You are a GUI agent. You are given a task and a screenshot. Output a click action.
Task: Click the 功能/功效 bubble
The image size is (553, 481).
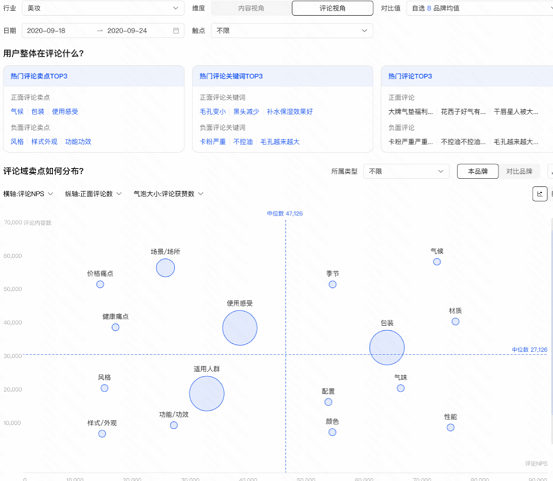(x=174, y=425)
